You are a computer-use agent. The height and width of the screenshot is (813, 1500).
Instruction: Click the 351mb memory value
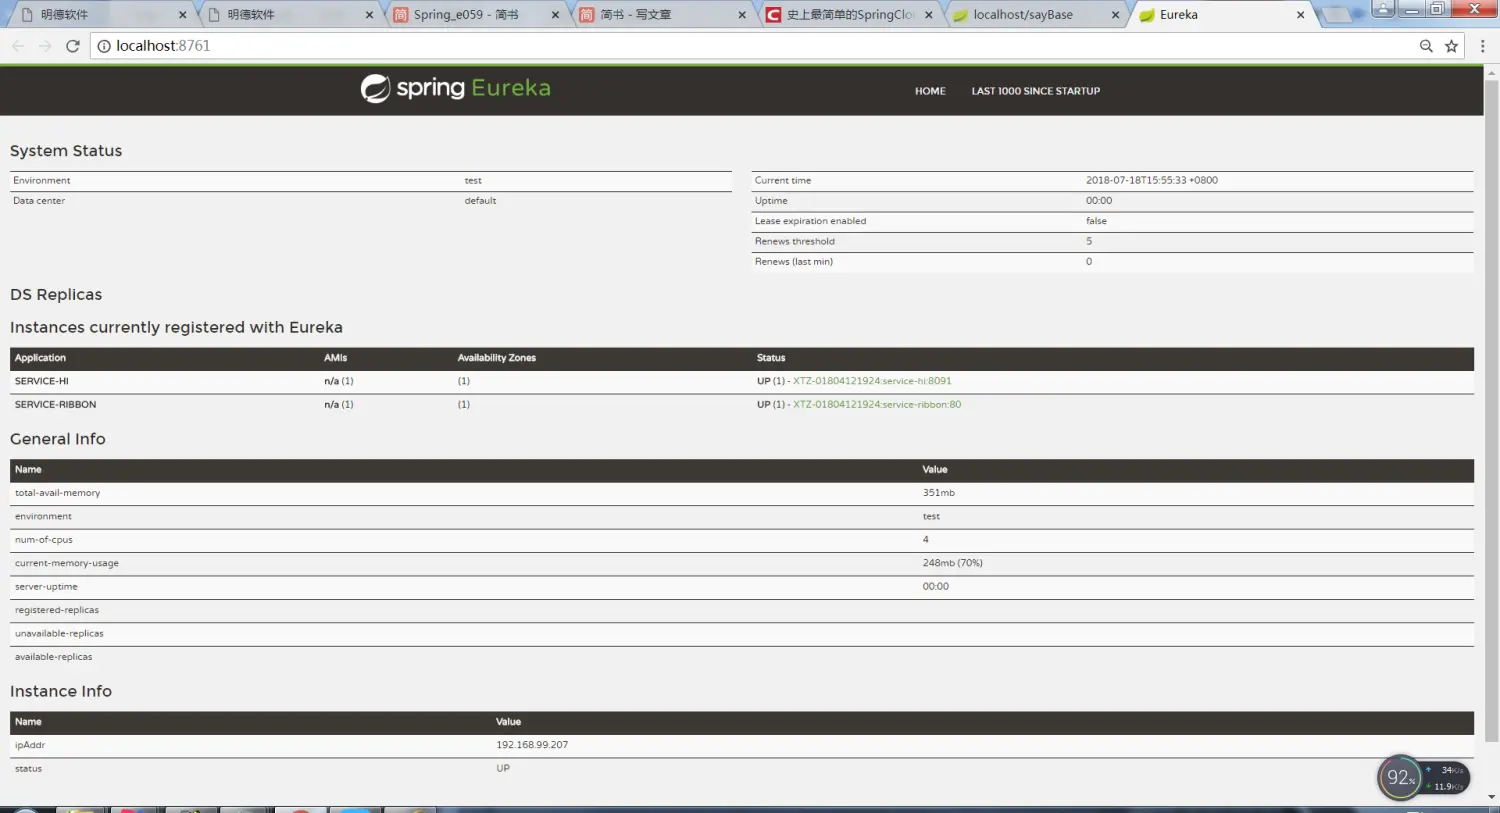[x=939, y=493]
